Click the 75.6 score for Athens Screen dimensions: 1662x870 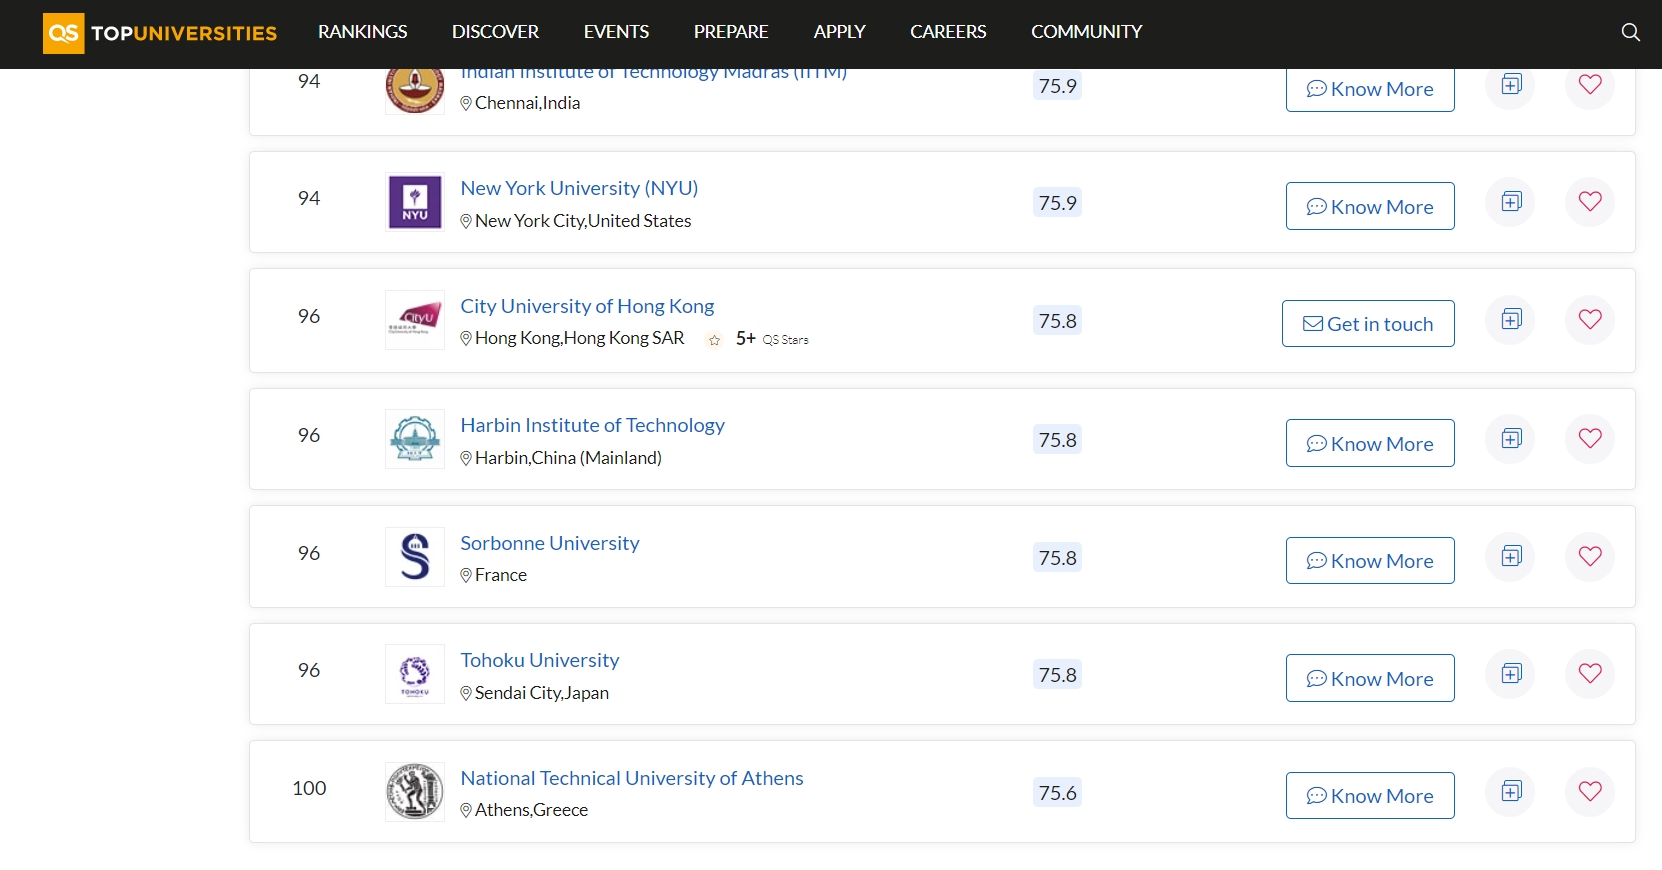1057,793
